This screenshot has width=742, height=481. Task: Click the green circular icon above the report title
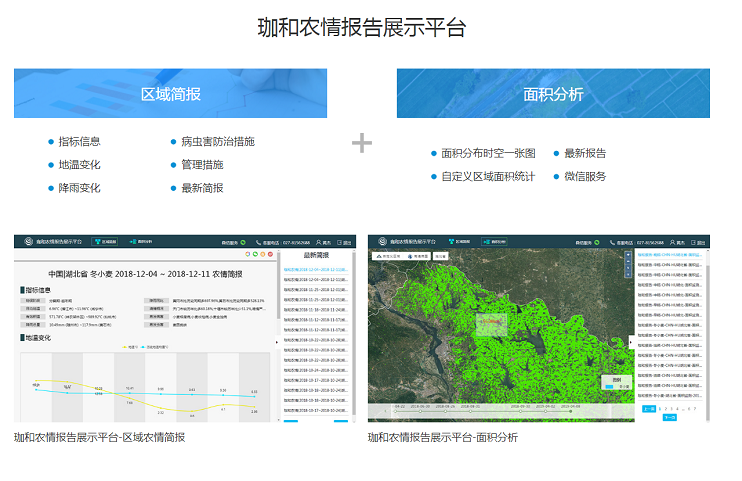(254, 255)
